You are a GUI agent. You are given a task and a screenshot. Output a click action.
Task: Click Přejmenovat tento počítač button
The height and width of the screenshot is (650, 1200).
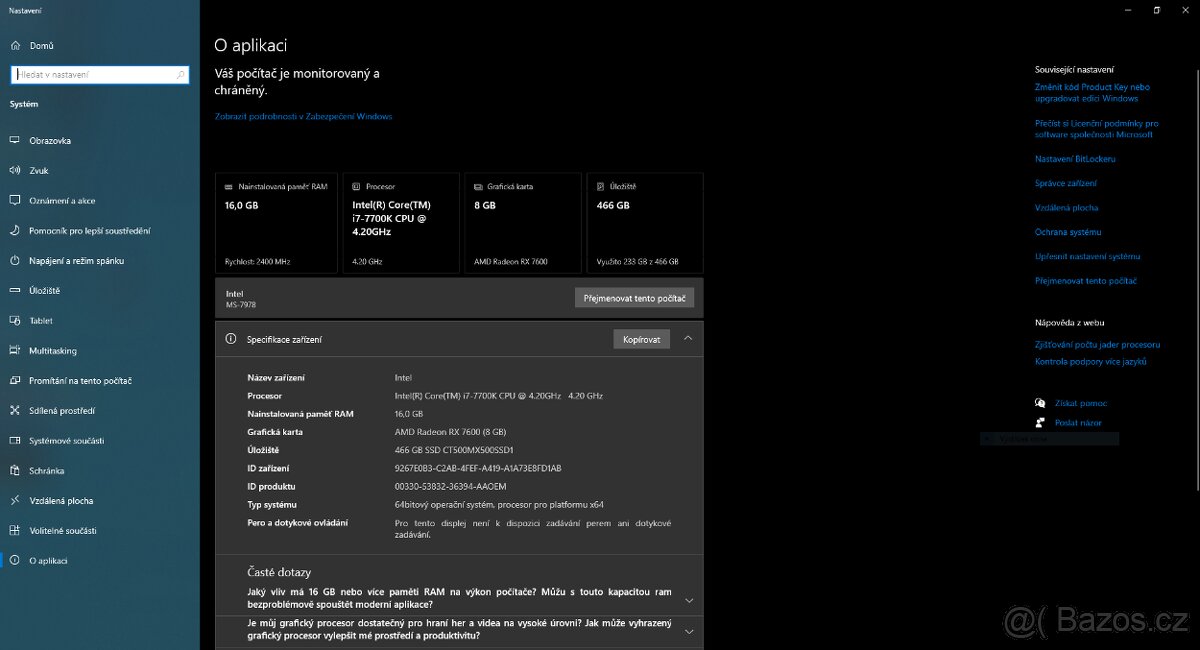634,298
